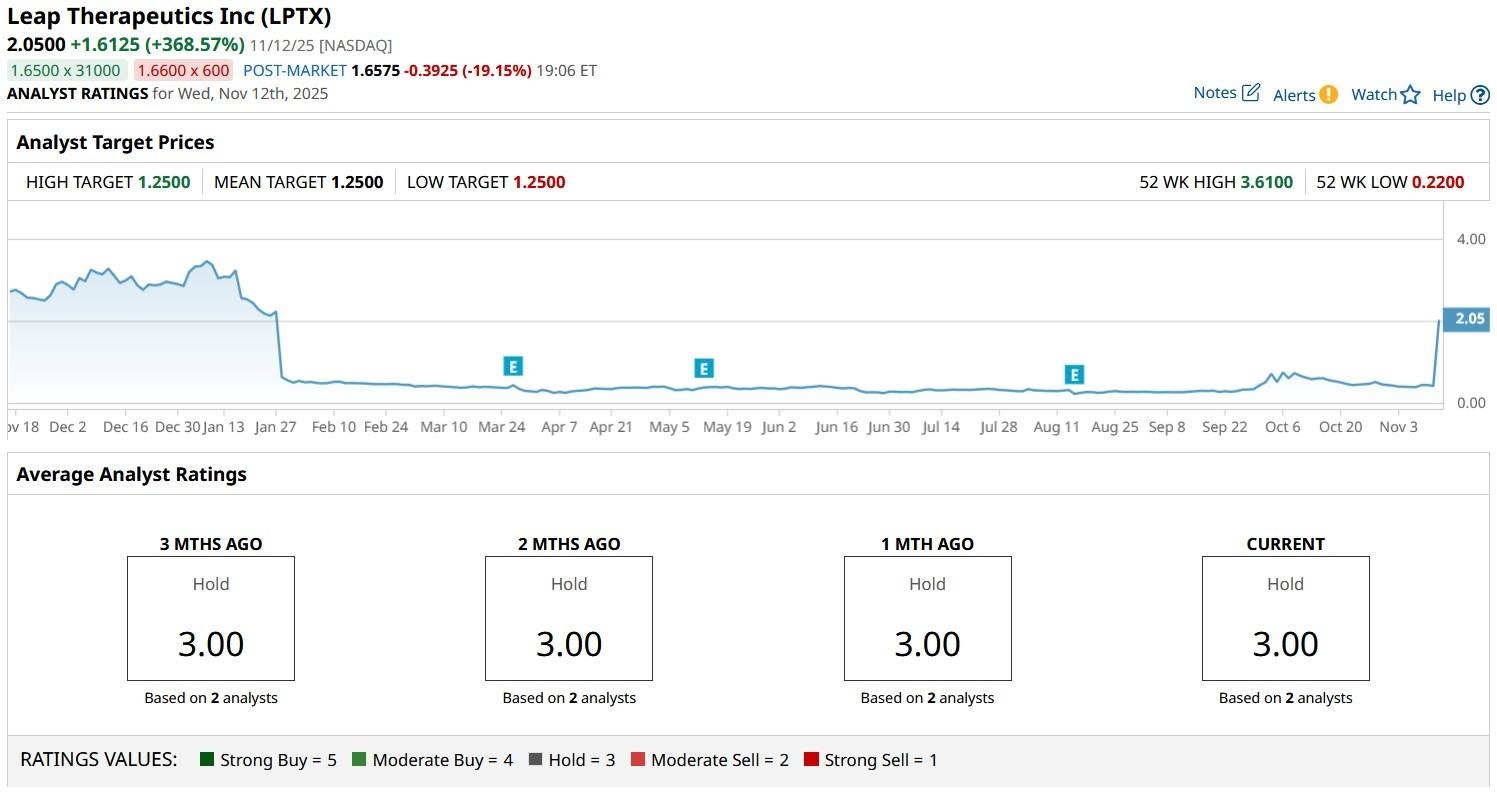Click the +1.6125 (+368.57%) price change
1497x793 pixels.
(157, 45)
